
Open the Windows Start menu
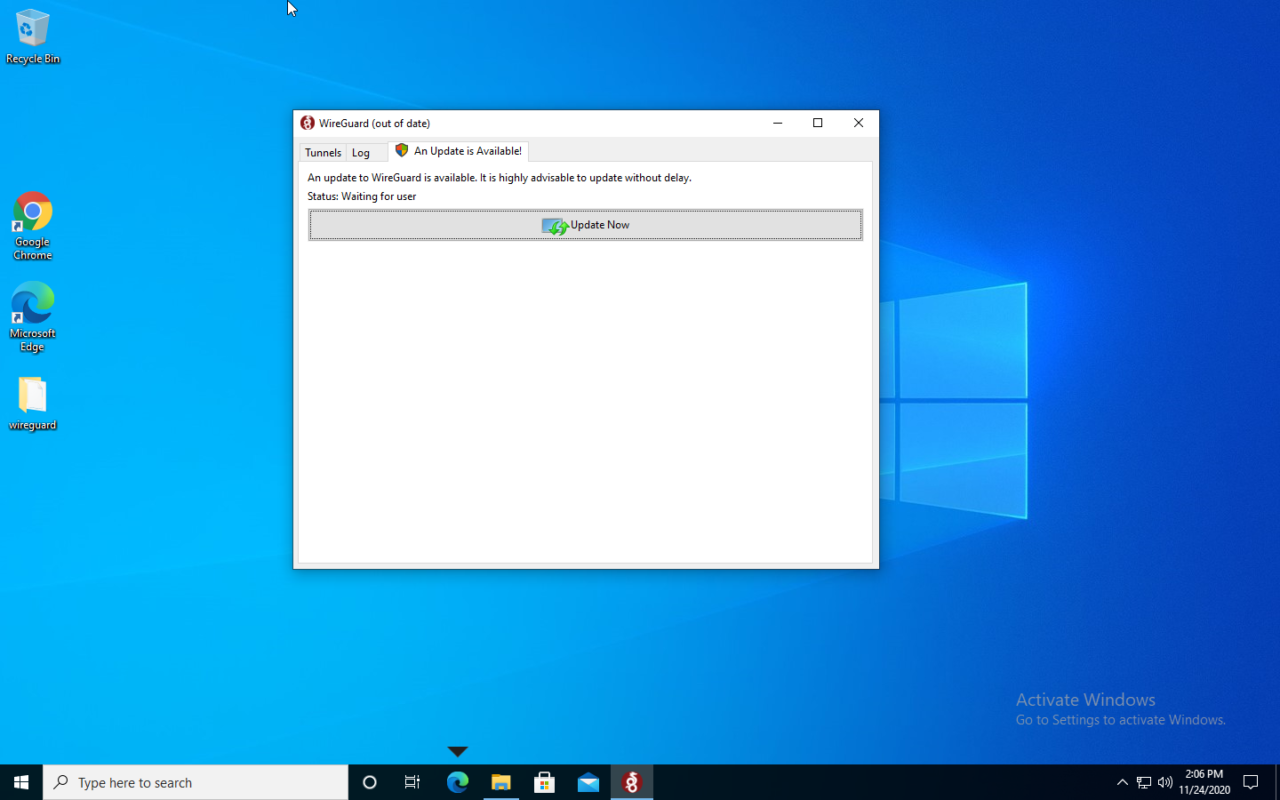click(21, 782)
